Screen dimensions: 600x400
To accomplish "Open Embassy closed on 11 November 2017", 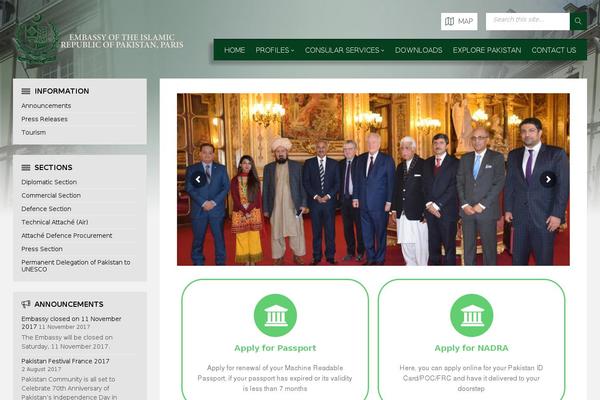I will pyautogui.click(x=71, y=322).
